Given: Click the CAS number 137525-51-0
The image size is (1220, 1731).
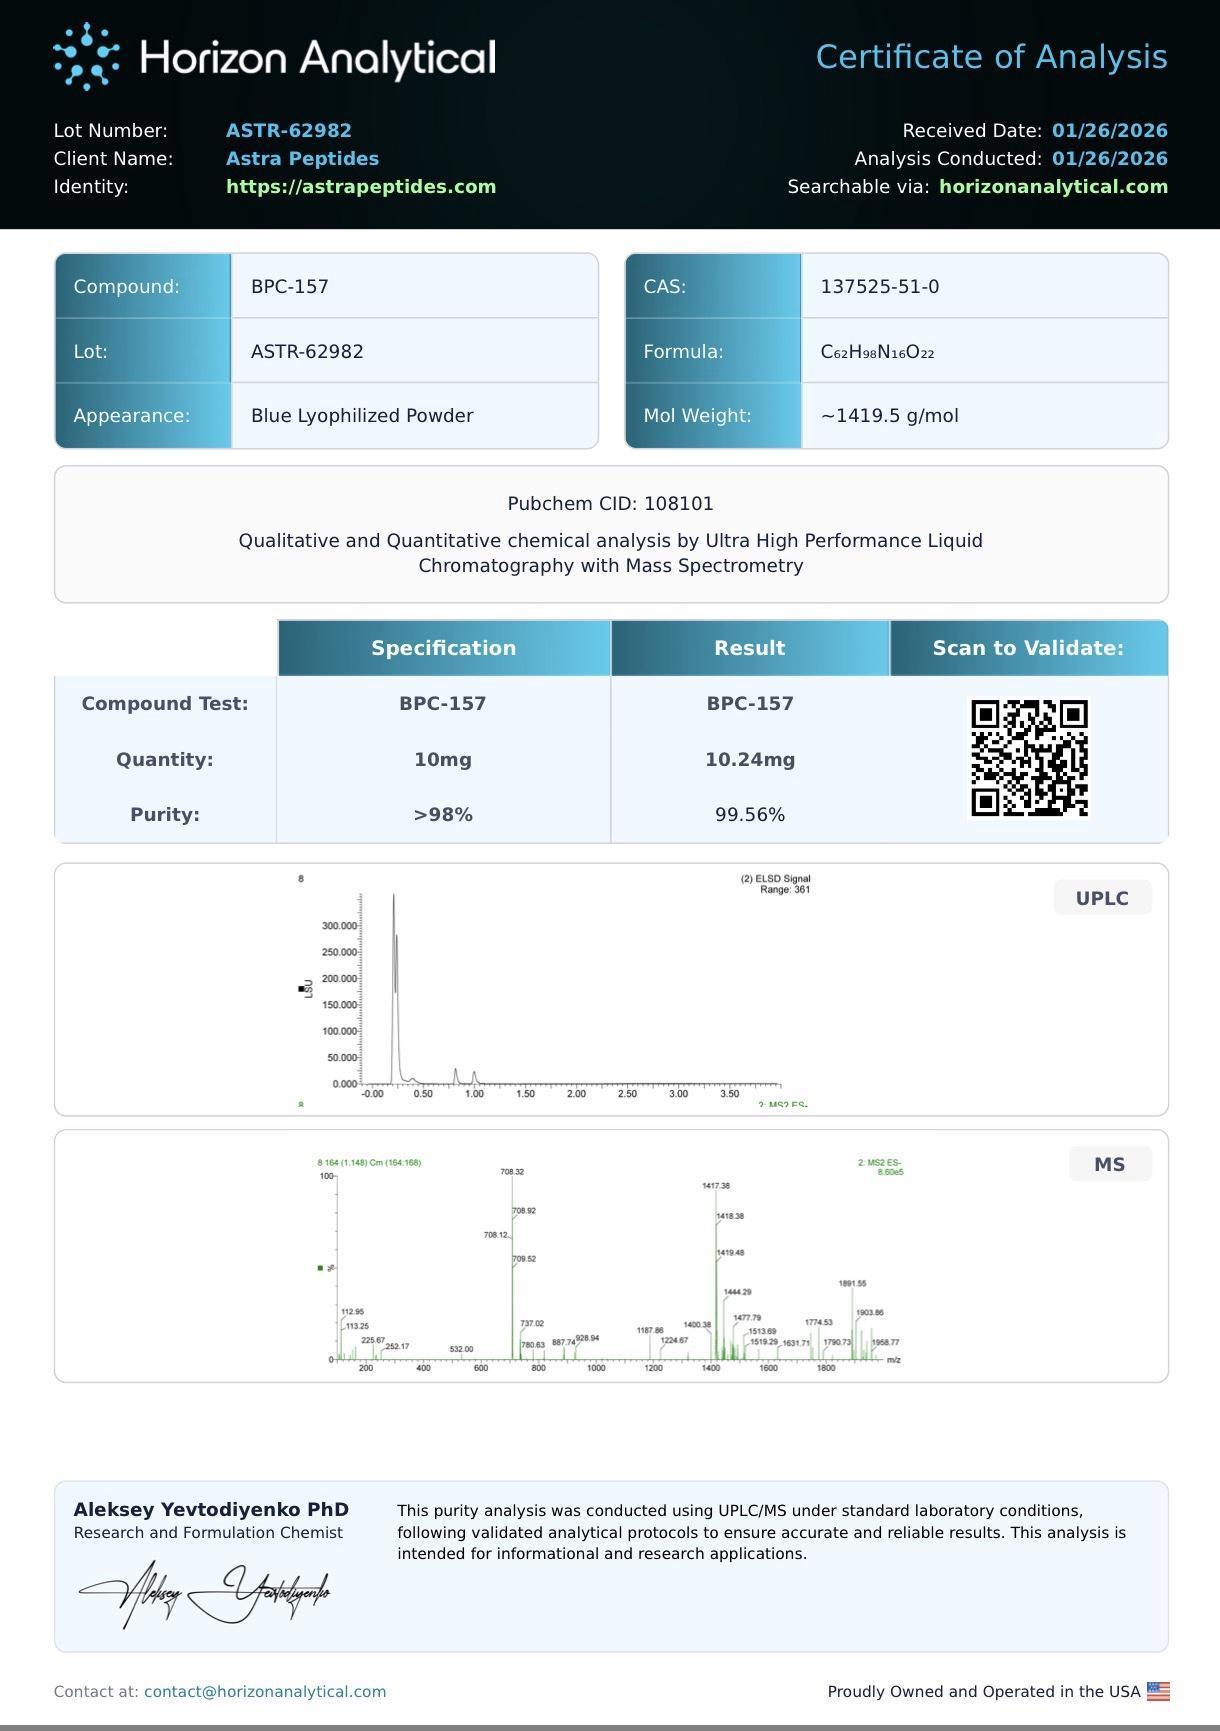Looking at the screenshot, I should [x=879, y=287].
